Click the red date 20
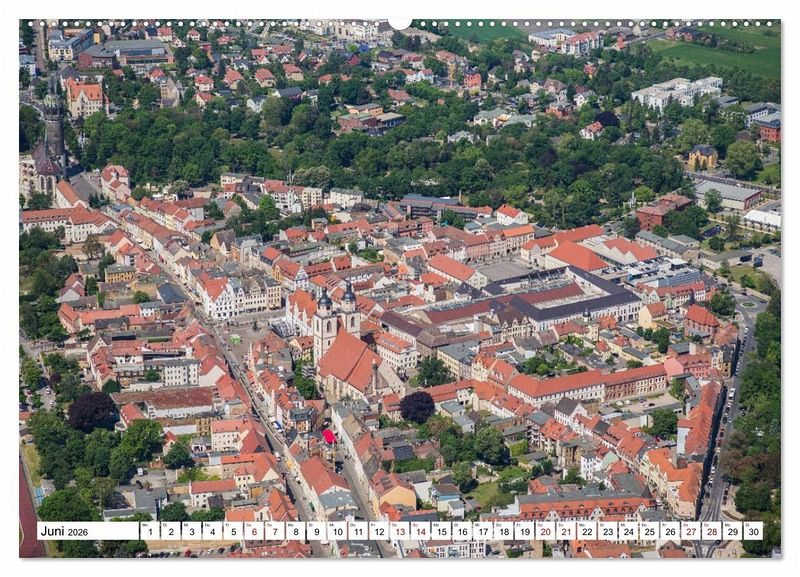The image size is (800, 577). pos(545,531)
